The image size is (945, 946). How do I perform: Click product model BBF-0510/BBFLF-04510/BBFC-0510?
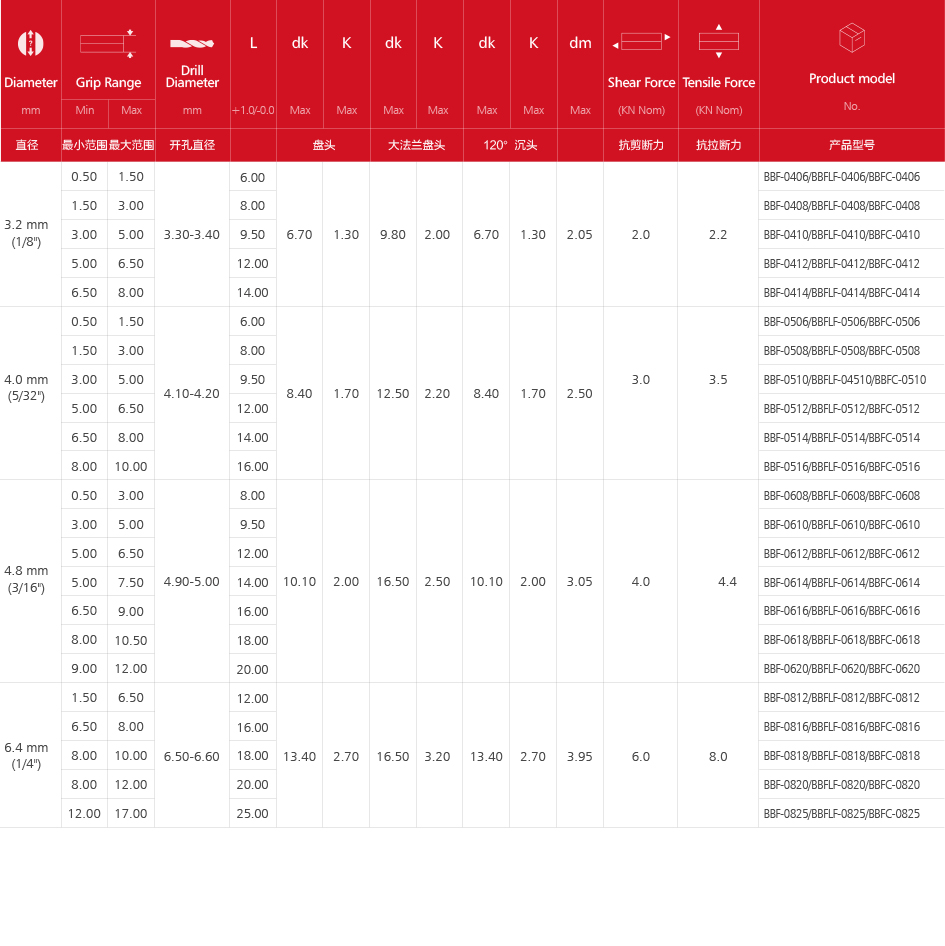[844, 380]
